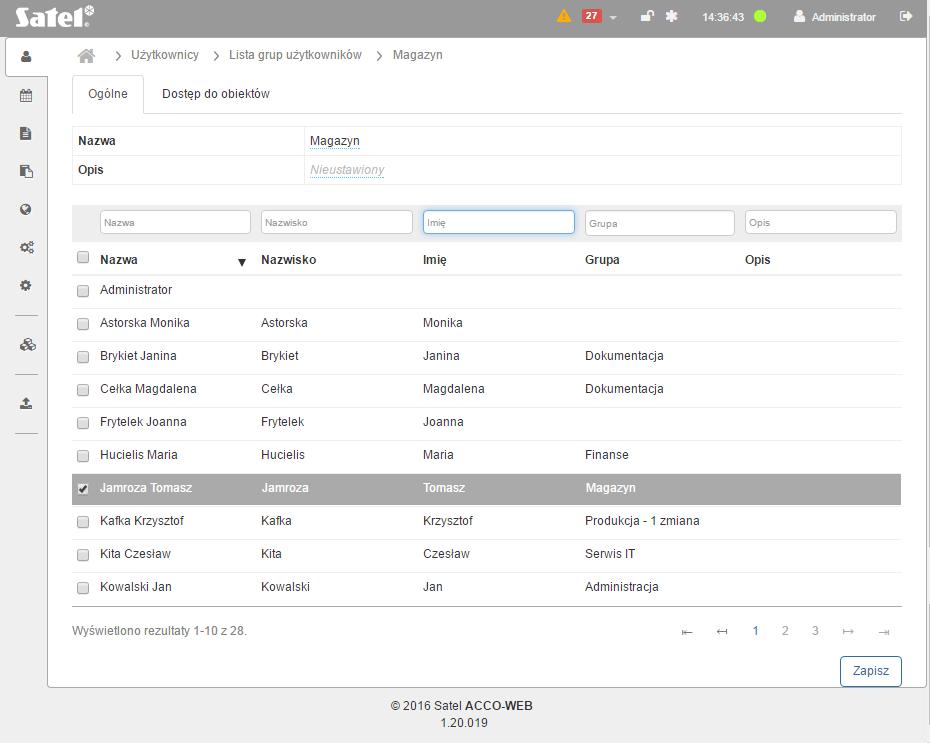This screenshot has height=743, width=930.
Task: Click the Zapisz save button
Action: [x=871, y=671]
